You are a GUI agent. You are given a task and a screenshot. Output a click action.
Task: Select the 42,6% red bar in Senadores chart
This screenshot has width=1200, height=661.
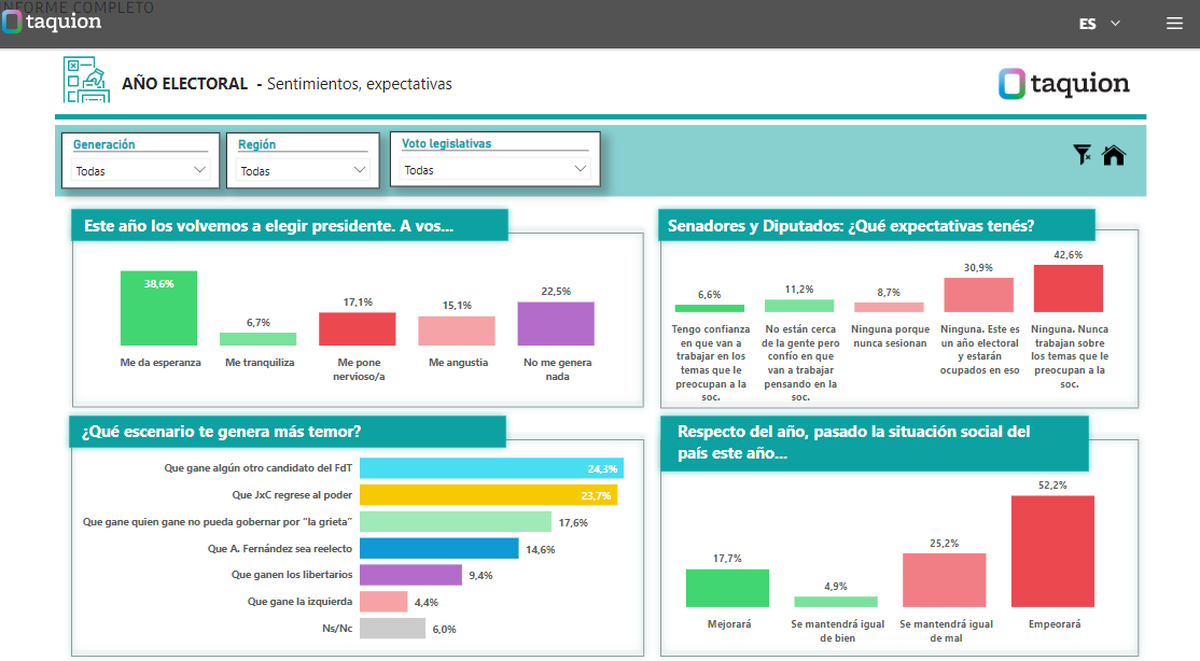coord(1068,288)
